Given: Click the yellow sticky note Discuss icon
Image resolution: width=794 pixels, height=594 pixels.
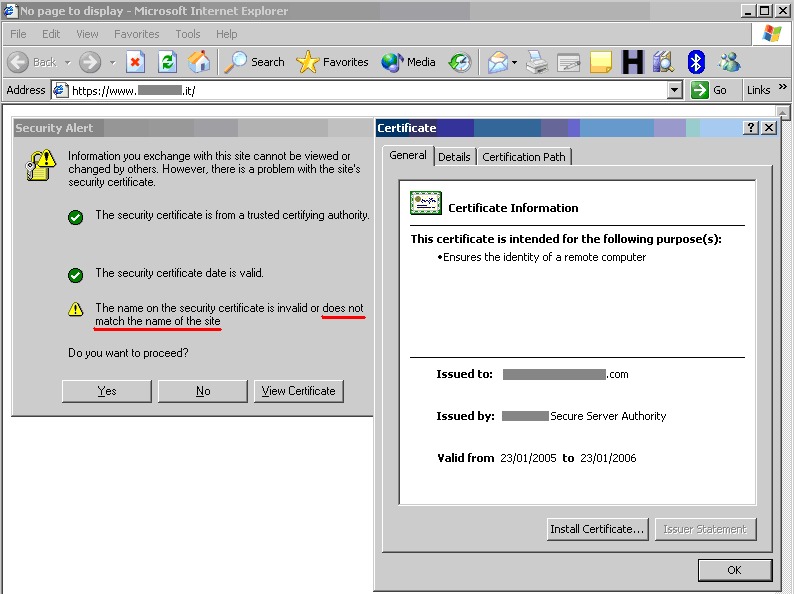Looking at the screenshot, I should (601, 62).
